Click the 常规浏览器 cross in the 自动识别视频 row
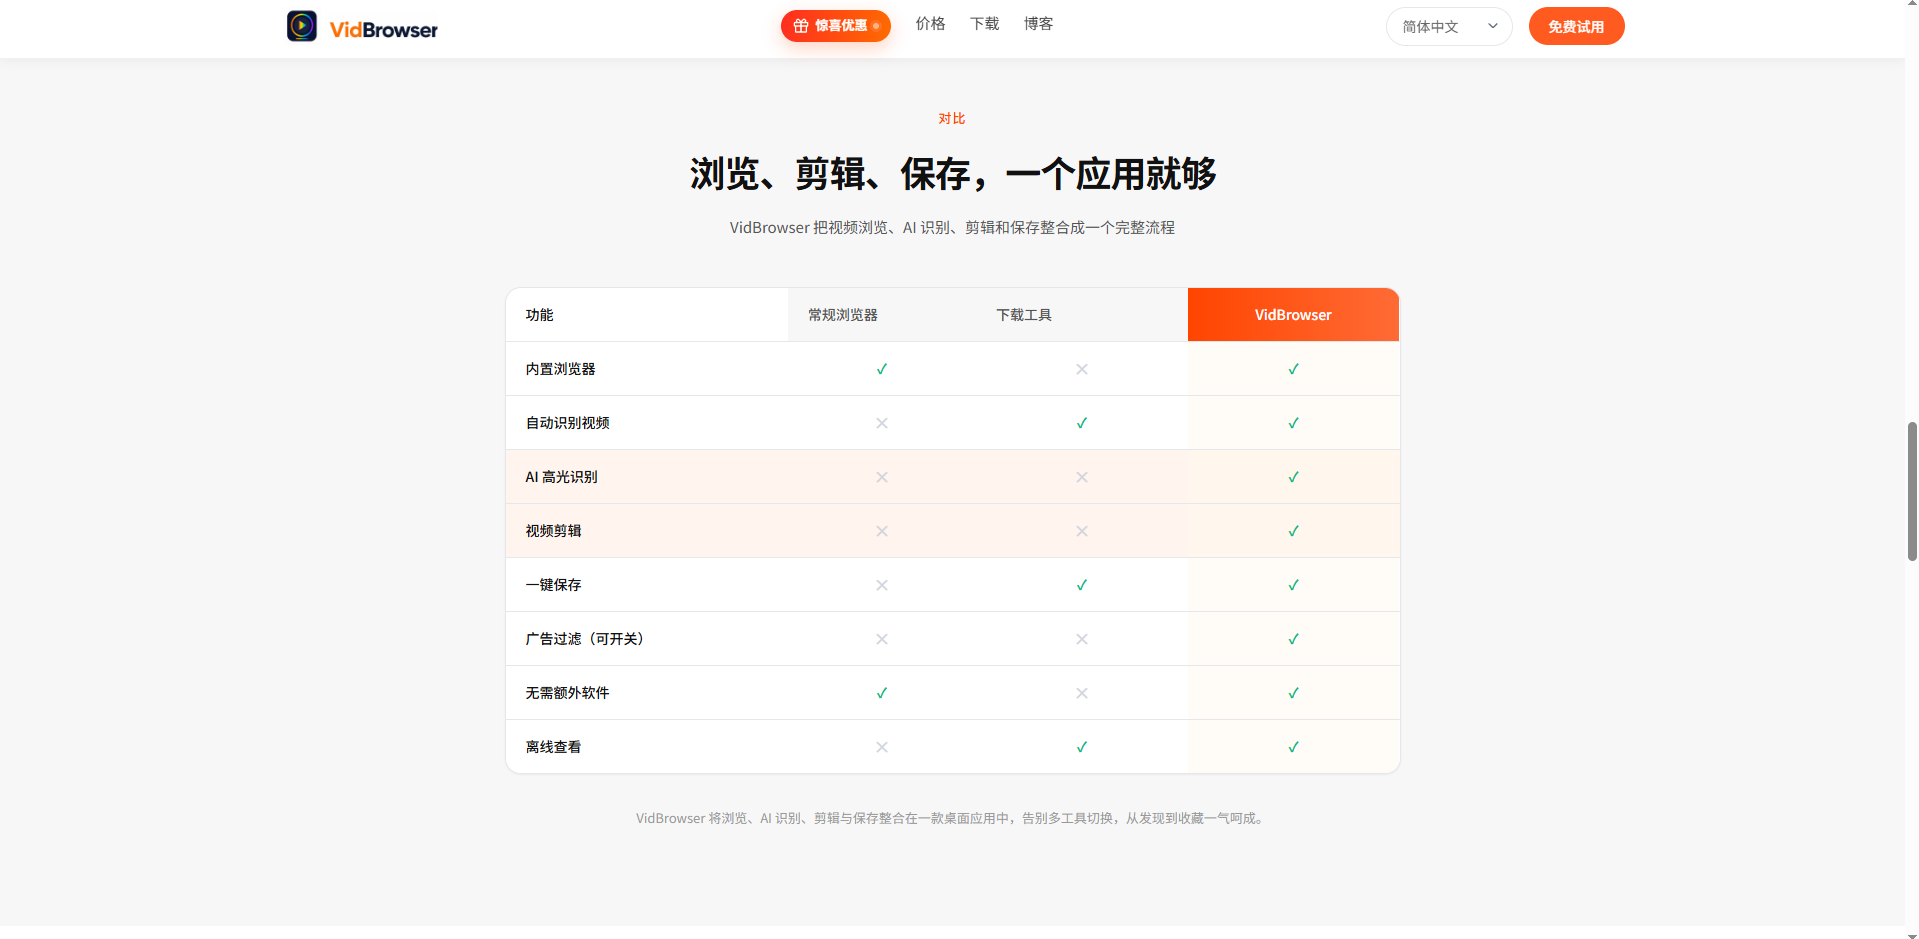Screen dimensions: 1919x939 point(882,423)
